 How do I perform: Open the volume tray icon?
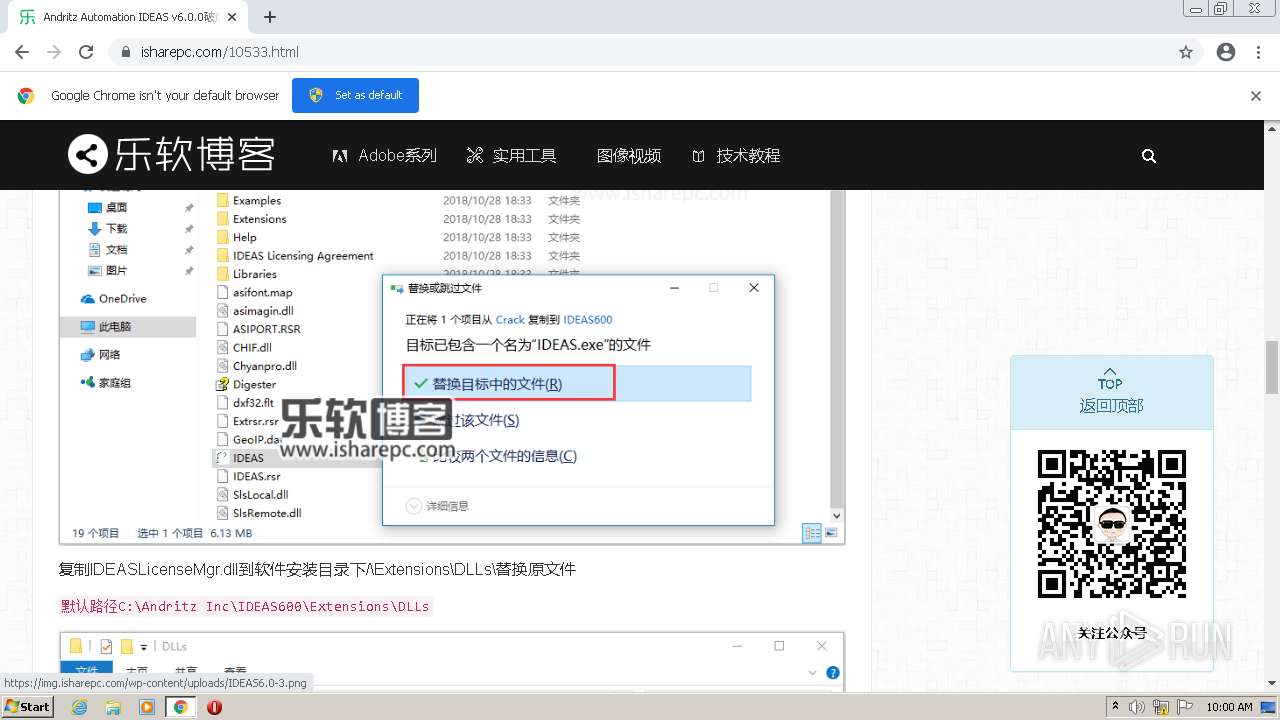[x=1137, y=707]
